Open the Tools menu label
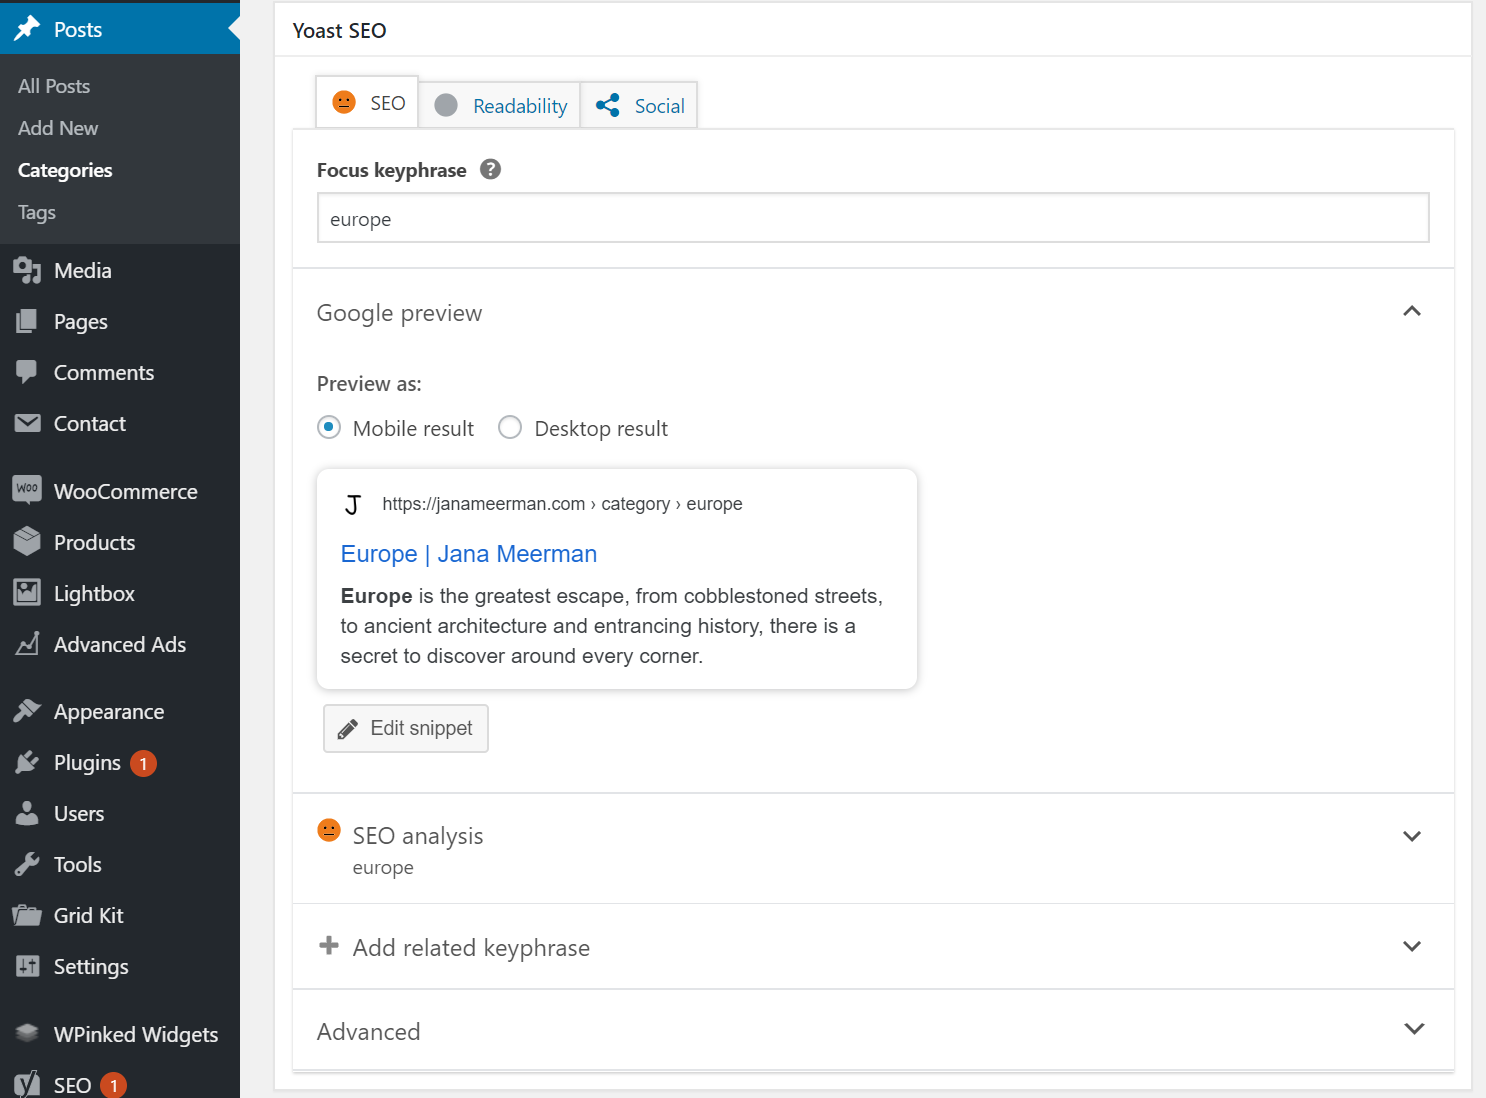 click(x=78, y=864)
